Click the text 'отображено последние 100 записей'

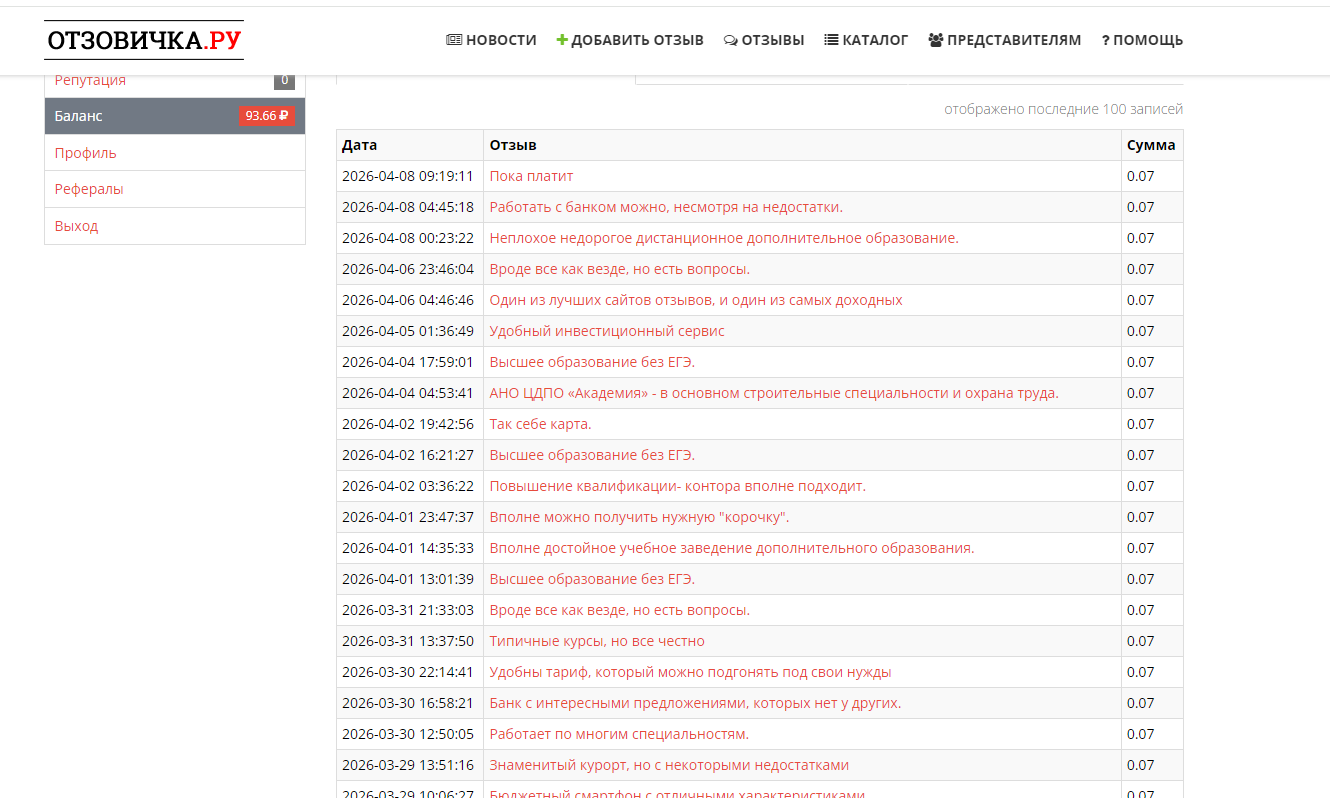click(x=1063, y=109)
